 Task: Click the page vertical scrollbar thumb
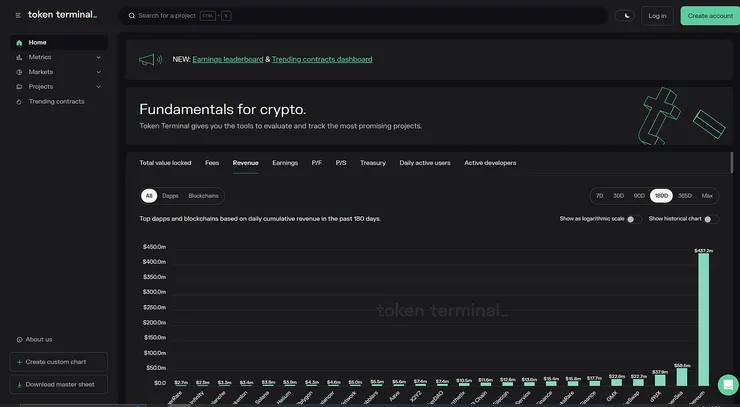[732, 162]
